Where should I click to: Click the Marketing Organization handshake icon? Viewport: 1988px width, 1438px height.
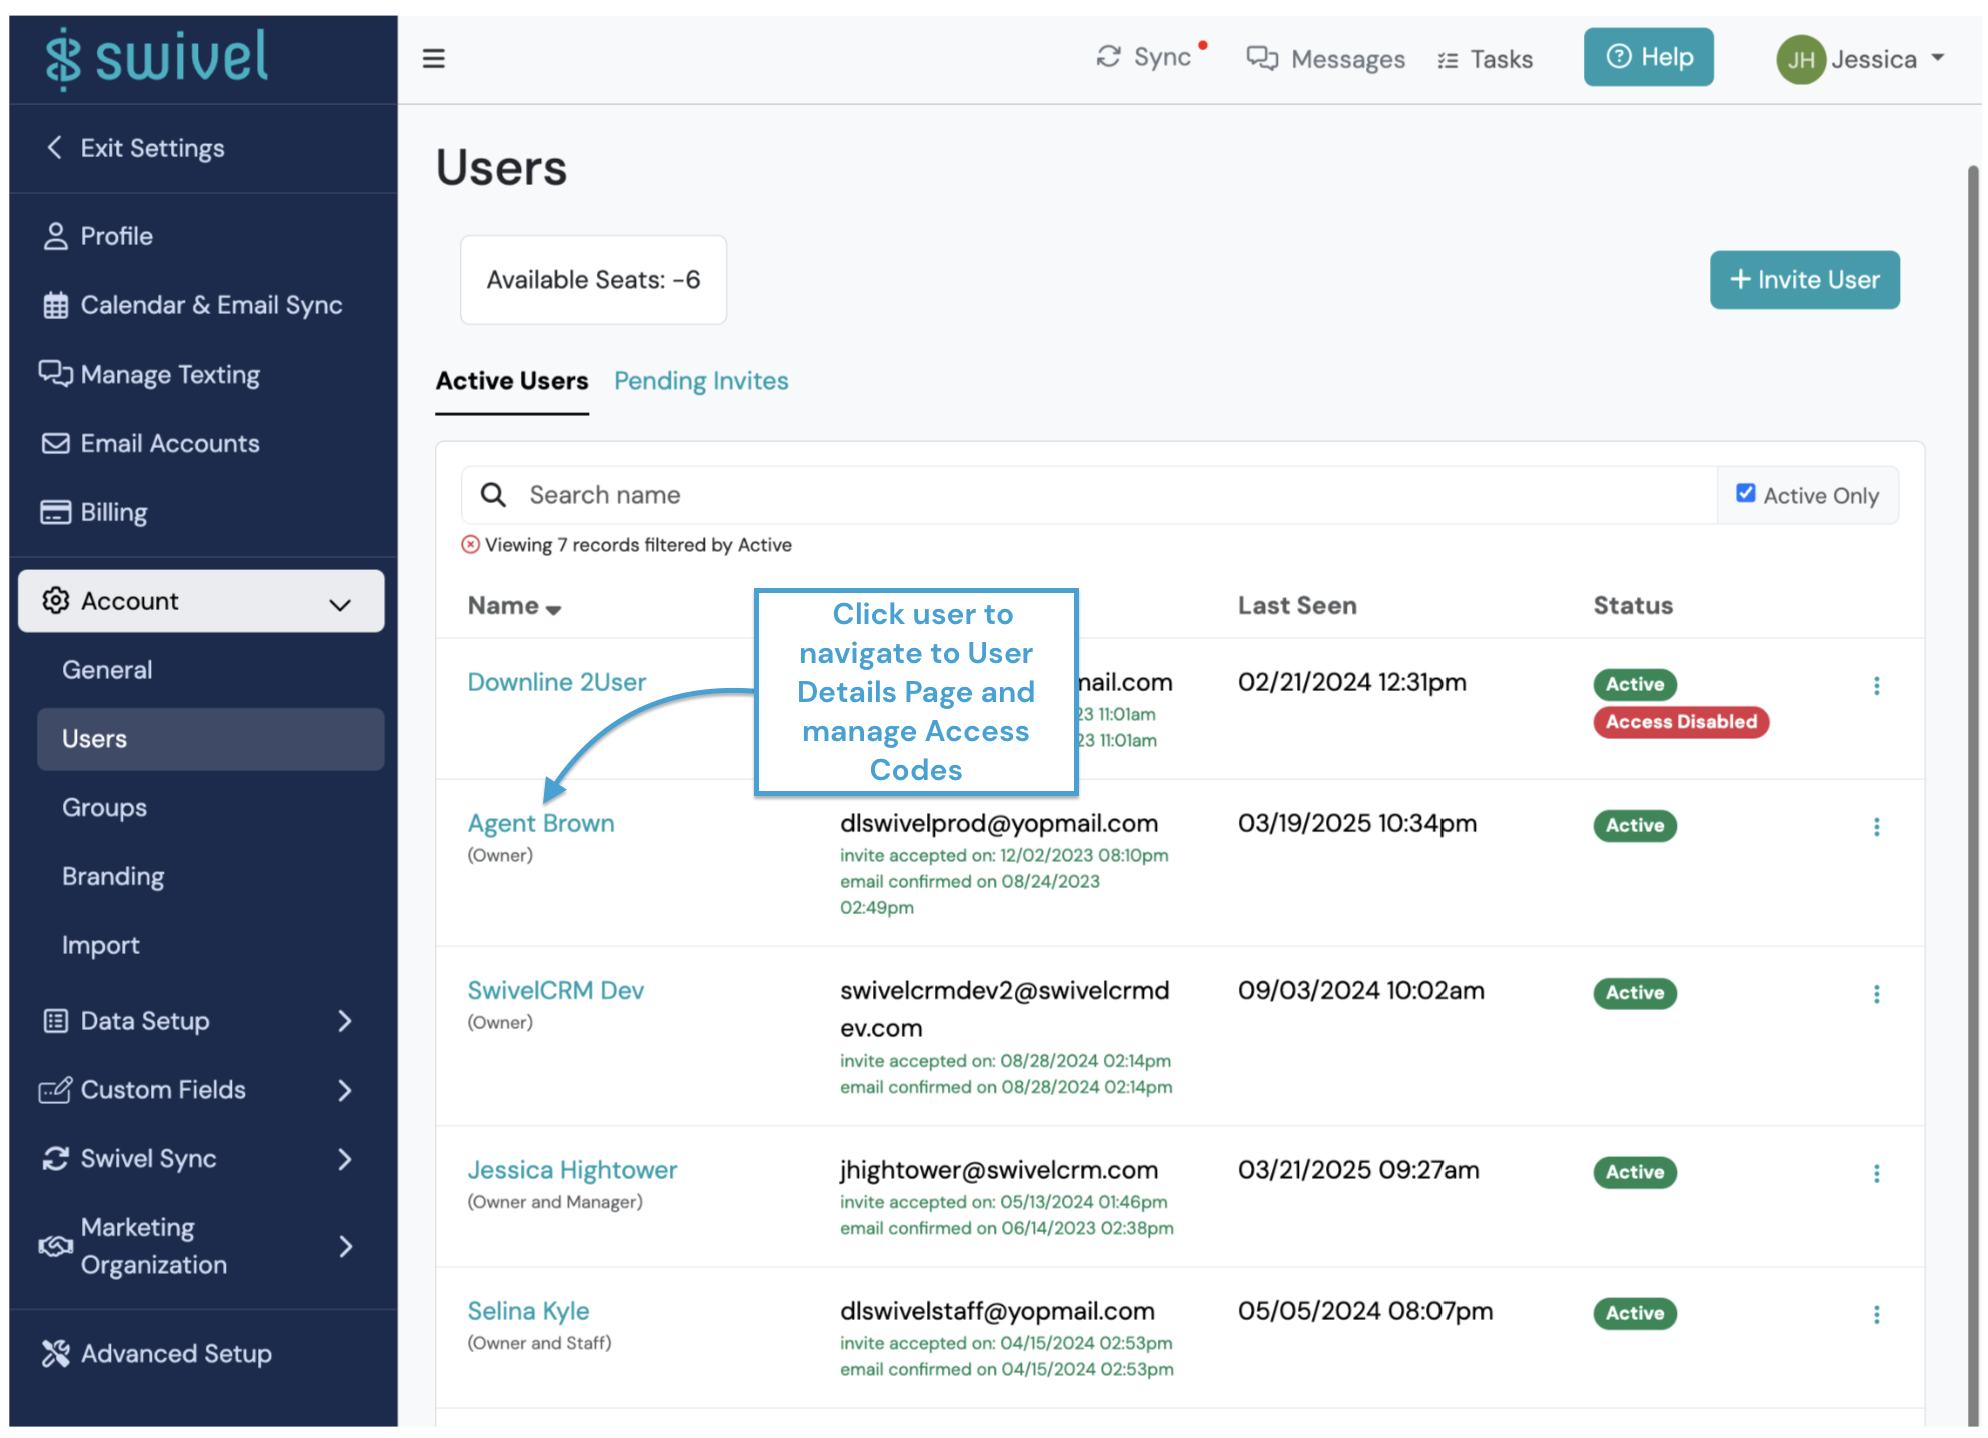point(55,1246)
